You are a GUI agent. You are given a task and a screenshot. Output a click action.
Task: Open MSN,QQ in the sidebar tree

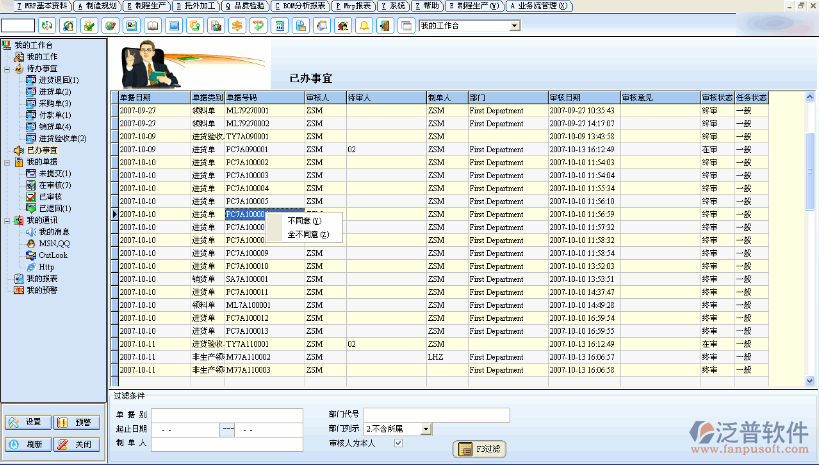tap(53, 243)
